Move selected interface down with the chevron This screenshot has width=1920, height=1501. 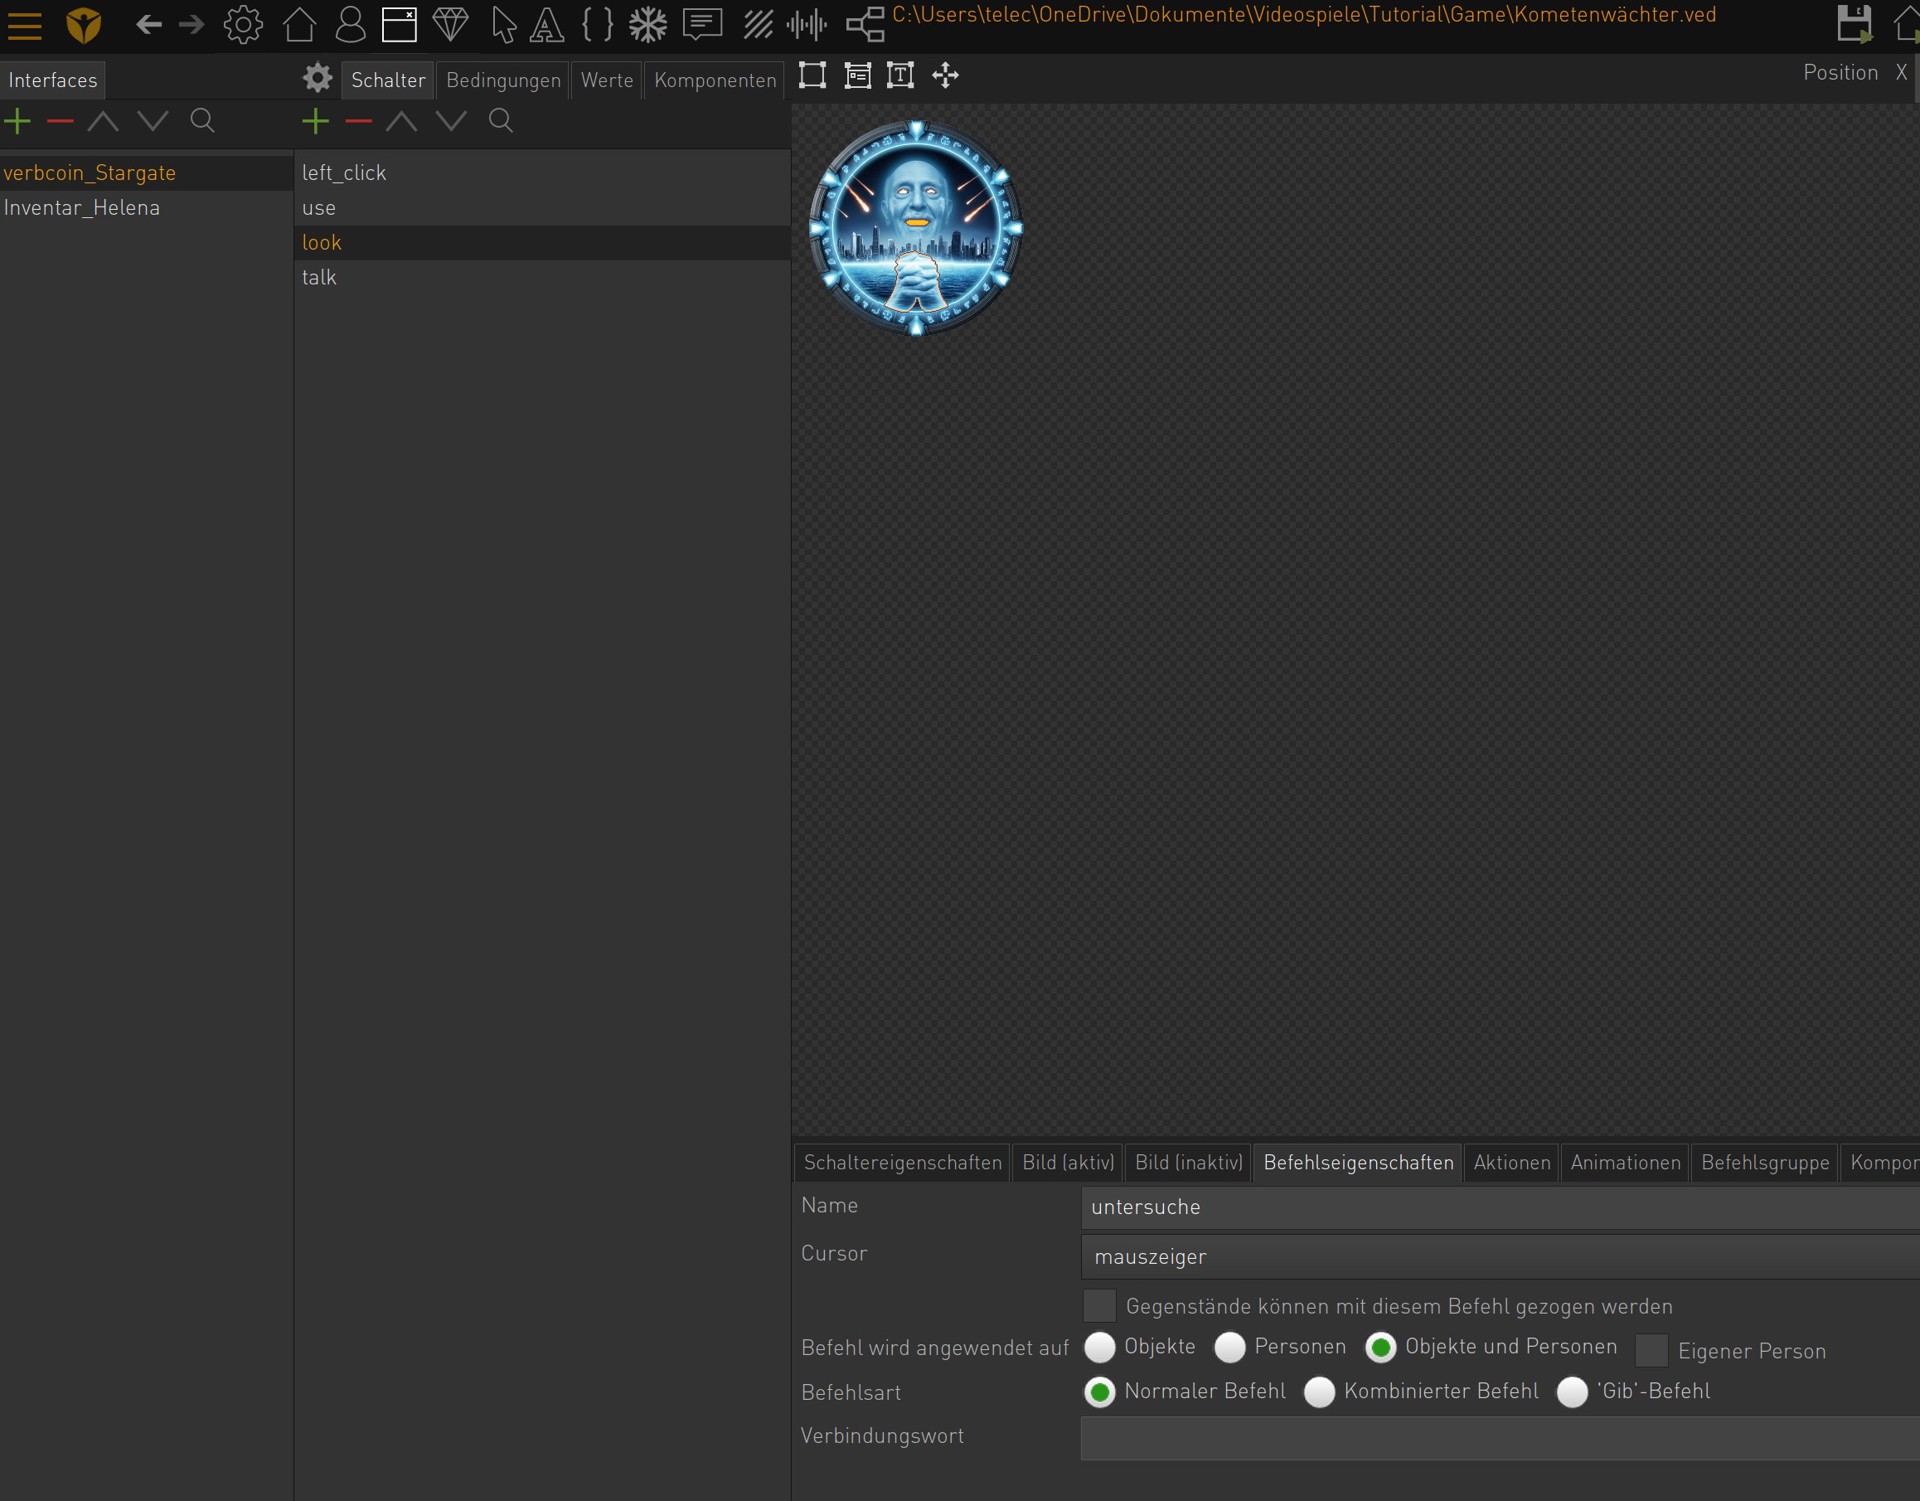(153, 121)
